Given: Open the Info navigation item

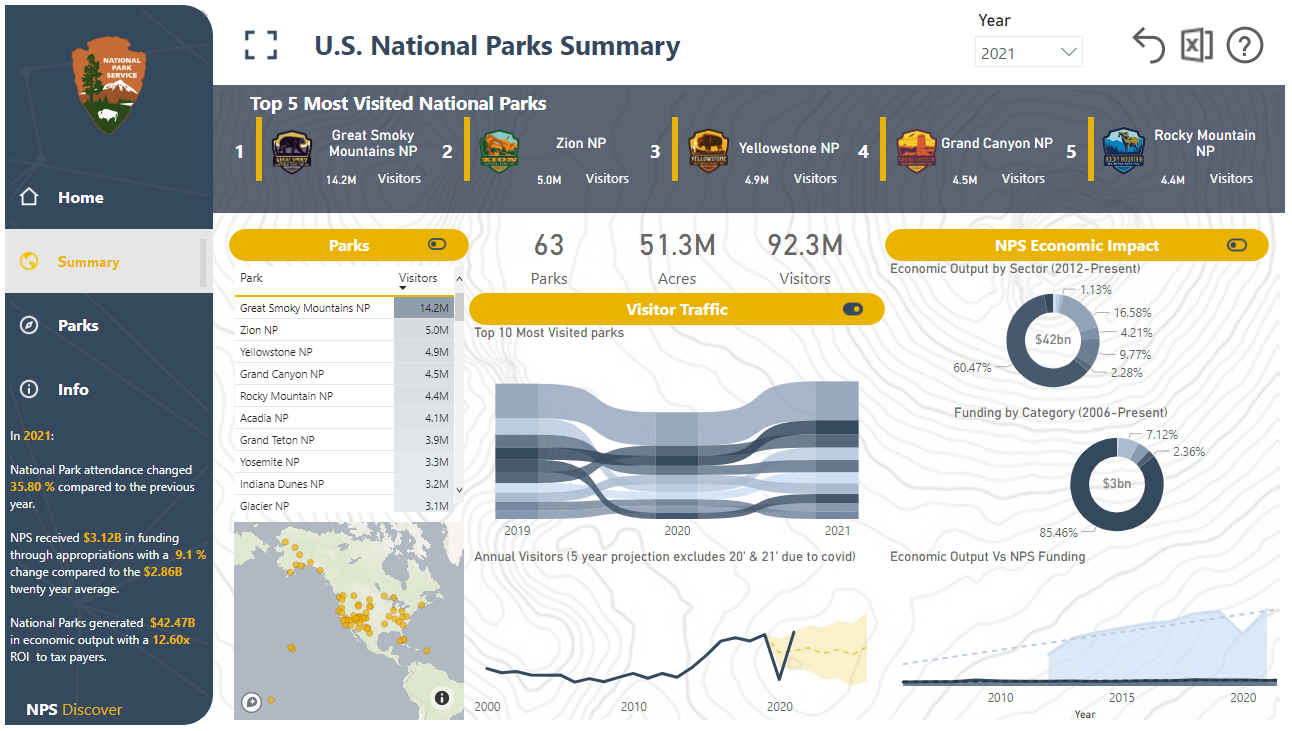Looking at the screenshot, I should tap(73, 390).
